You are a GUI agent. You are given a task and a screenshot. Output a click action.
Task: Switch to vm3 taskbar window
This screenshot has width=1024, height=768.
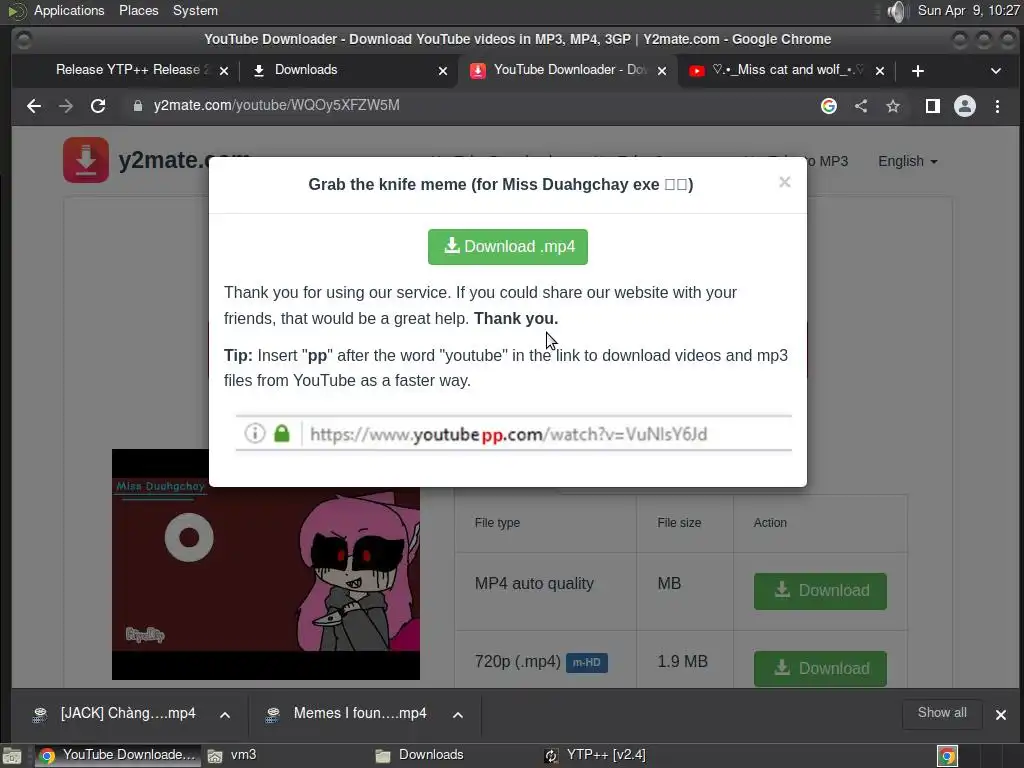[x=285, y=755]
